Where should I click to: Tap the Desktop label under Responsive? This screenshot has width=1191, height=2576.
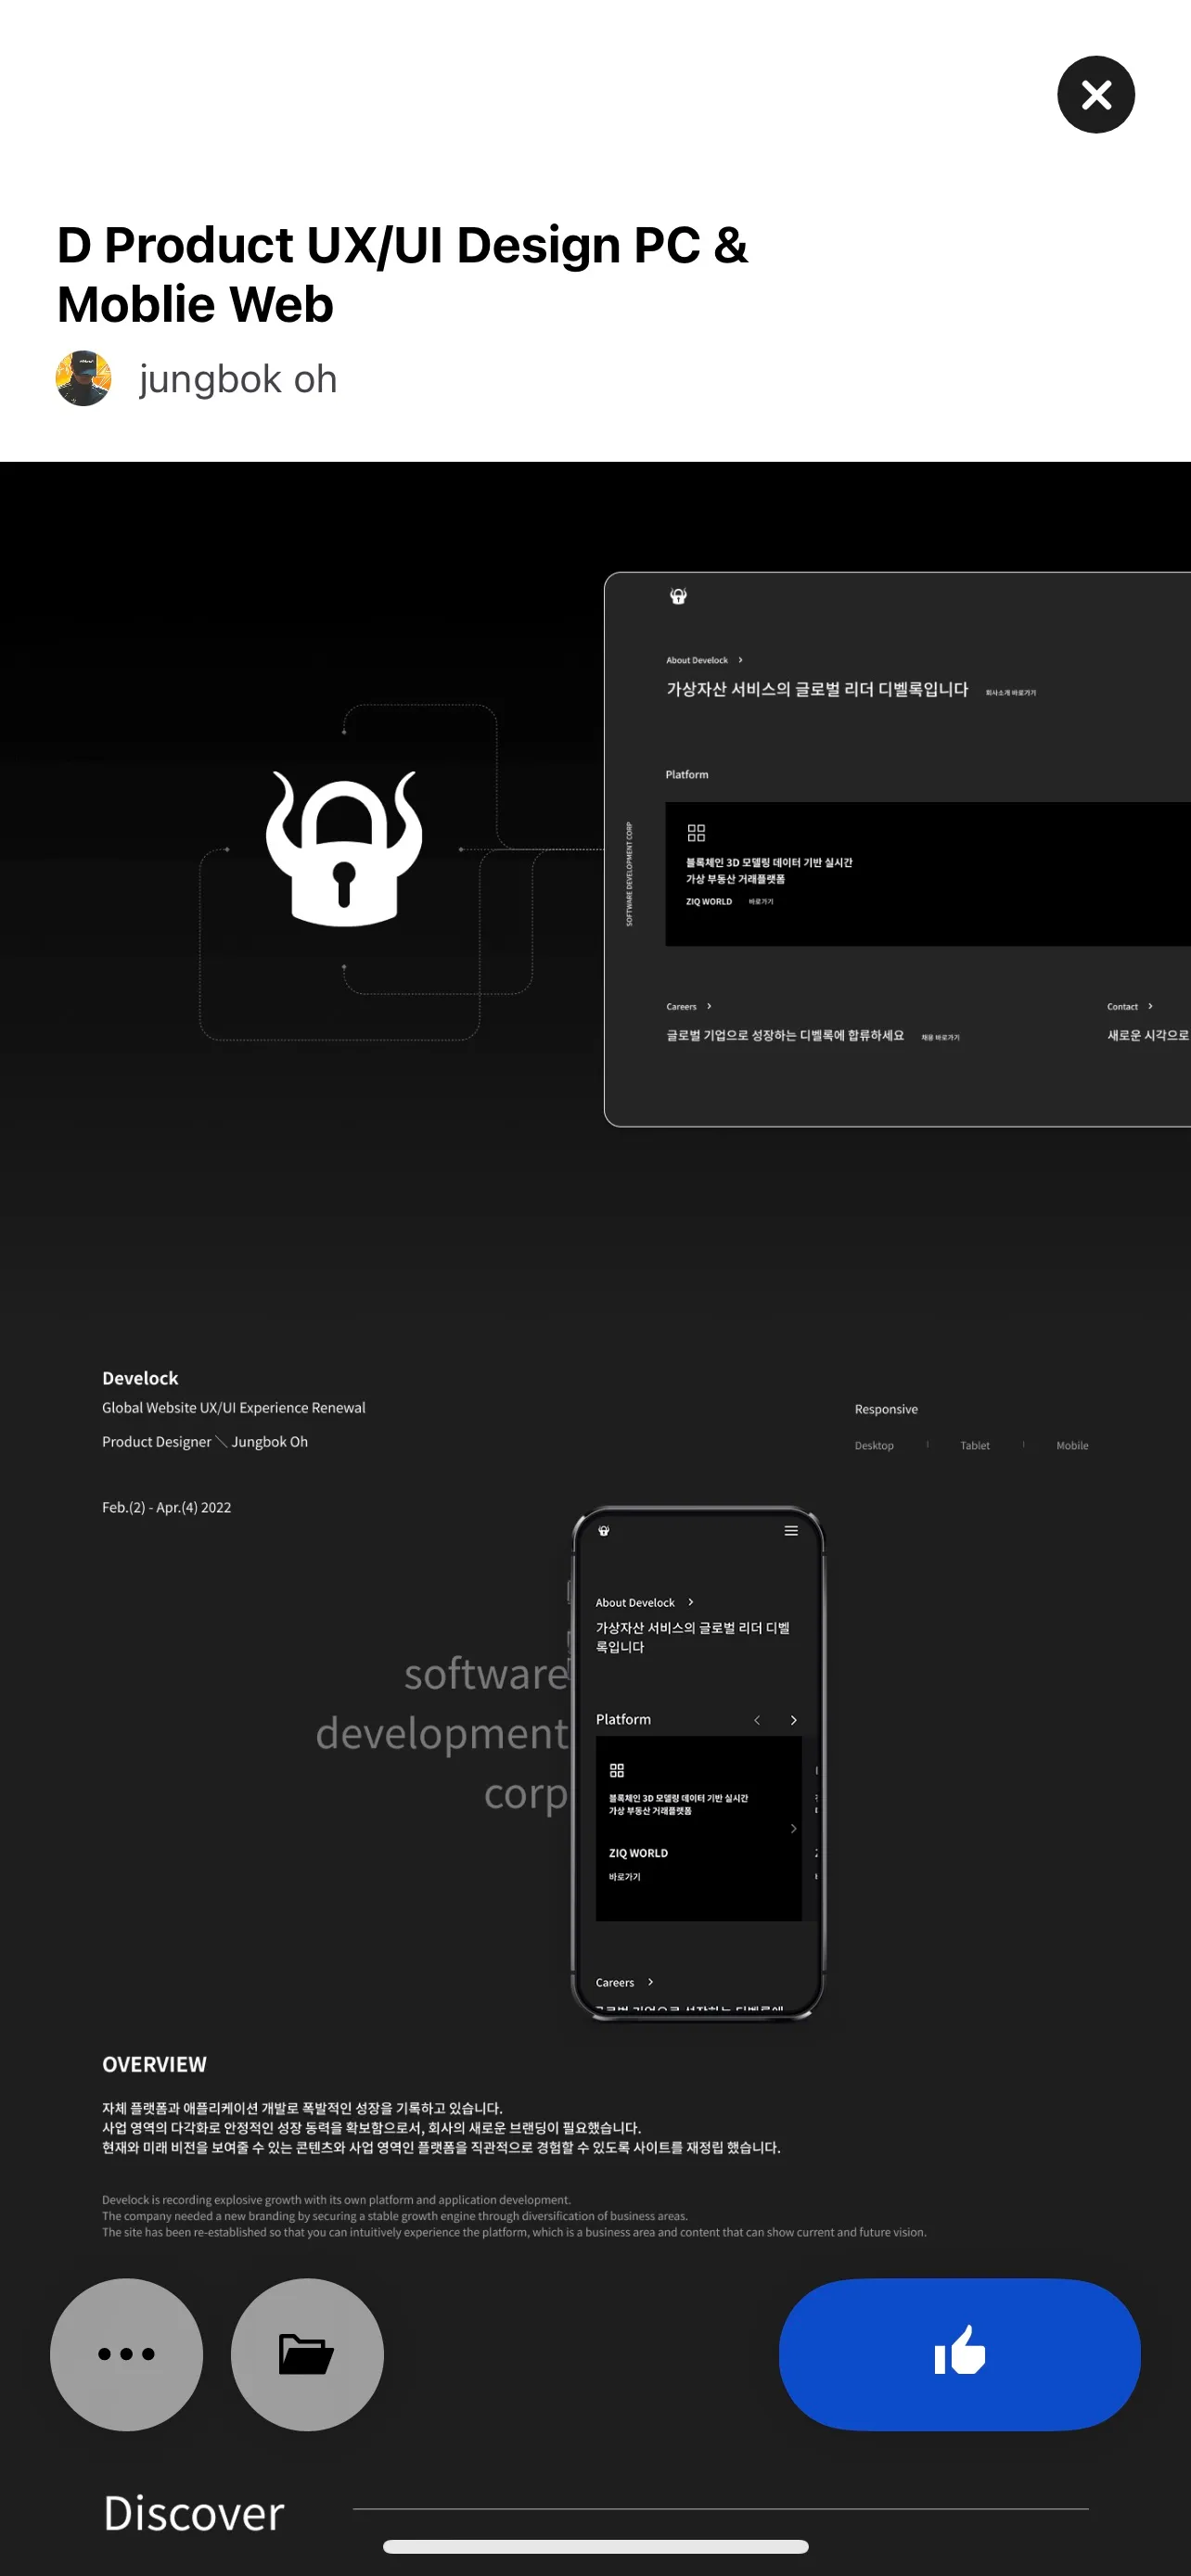click(x=874, y=1445)
